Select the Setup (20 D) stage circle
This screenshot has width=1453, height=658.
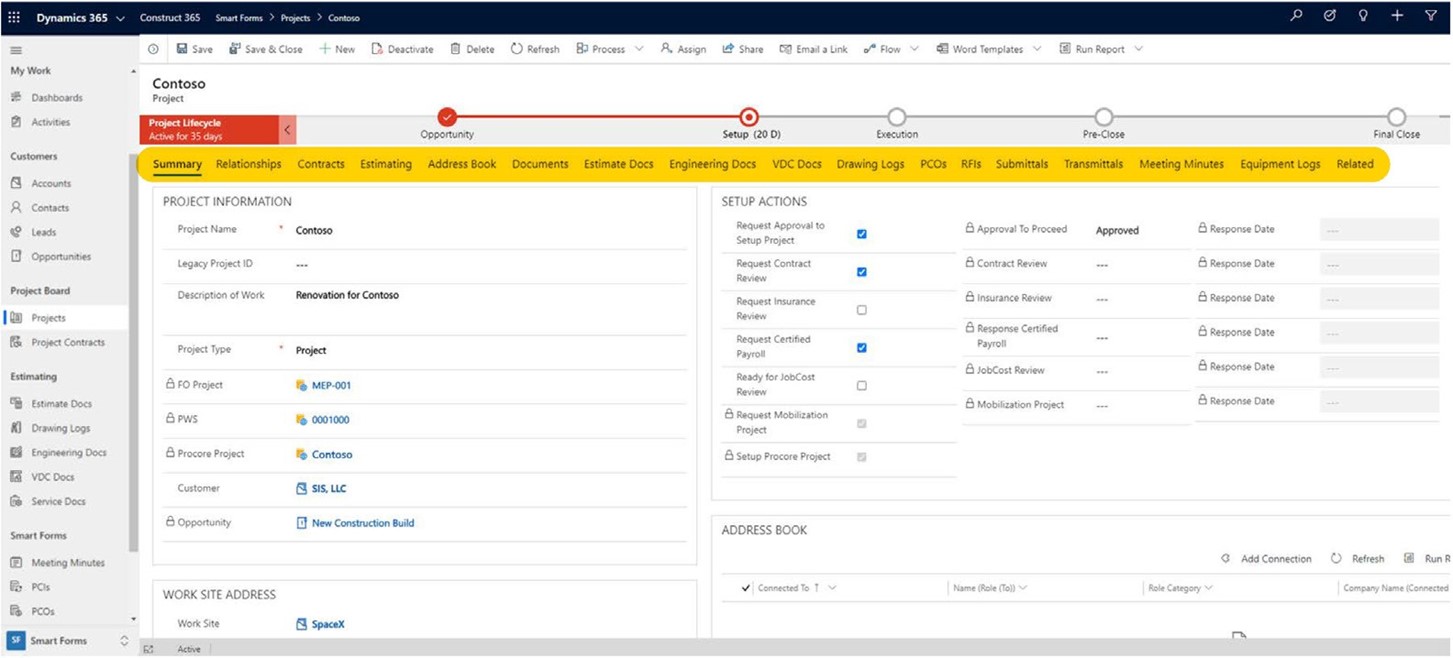(748, 117)
